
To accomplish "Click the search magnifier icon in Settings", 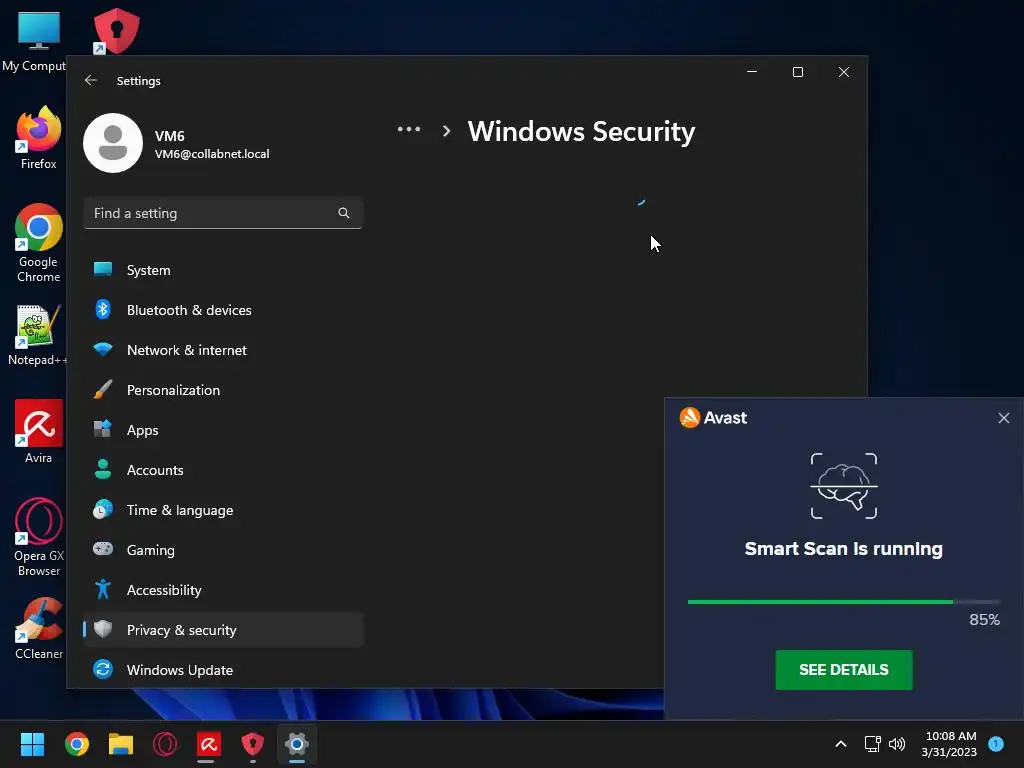I will 344,213.
